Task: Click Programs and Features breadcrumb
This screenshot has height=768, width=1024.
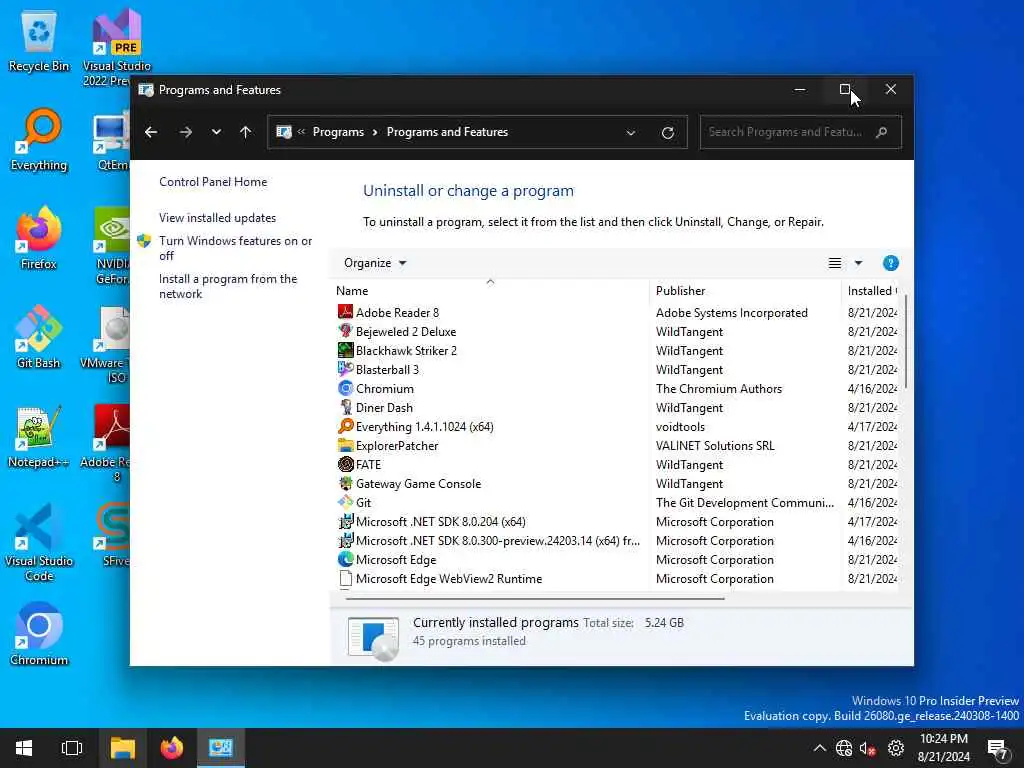Action: (x=447, y=132)
